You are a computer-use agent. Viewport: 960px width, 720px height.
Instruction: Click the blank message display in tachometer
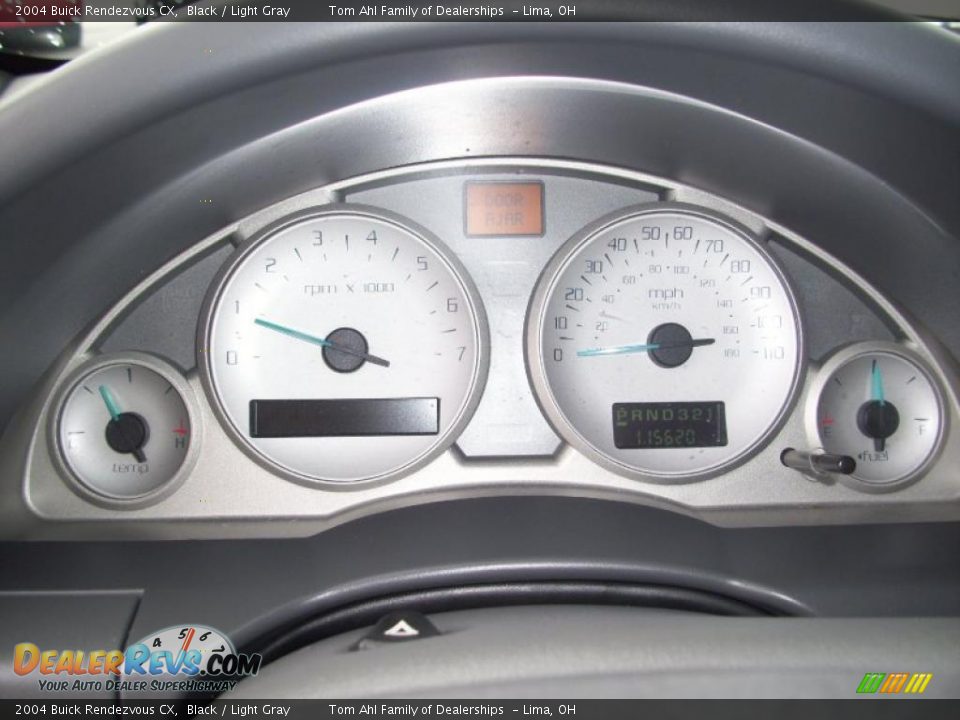coord(345,417)
